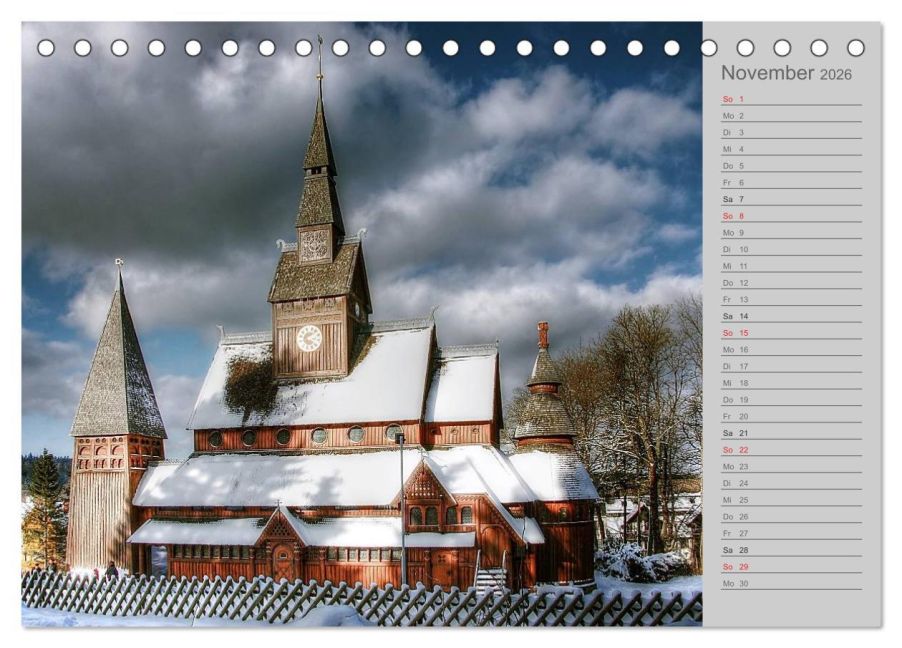Select the calendar row Do 12

pyautogui.click(x=792, y=283)
